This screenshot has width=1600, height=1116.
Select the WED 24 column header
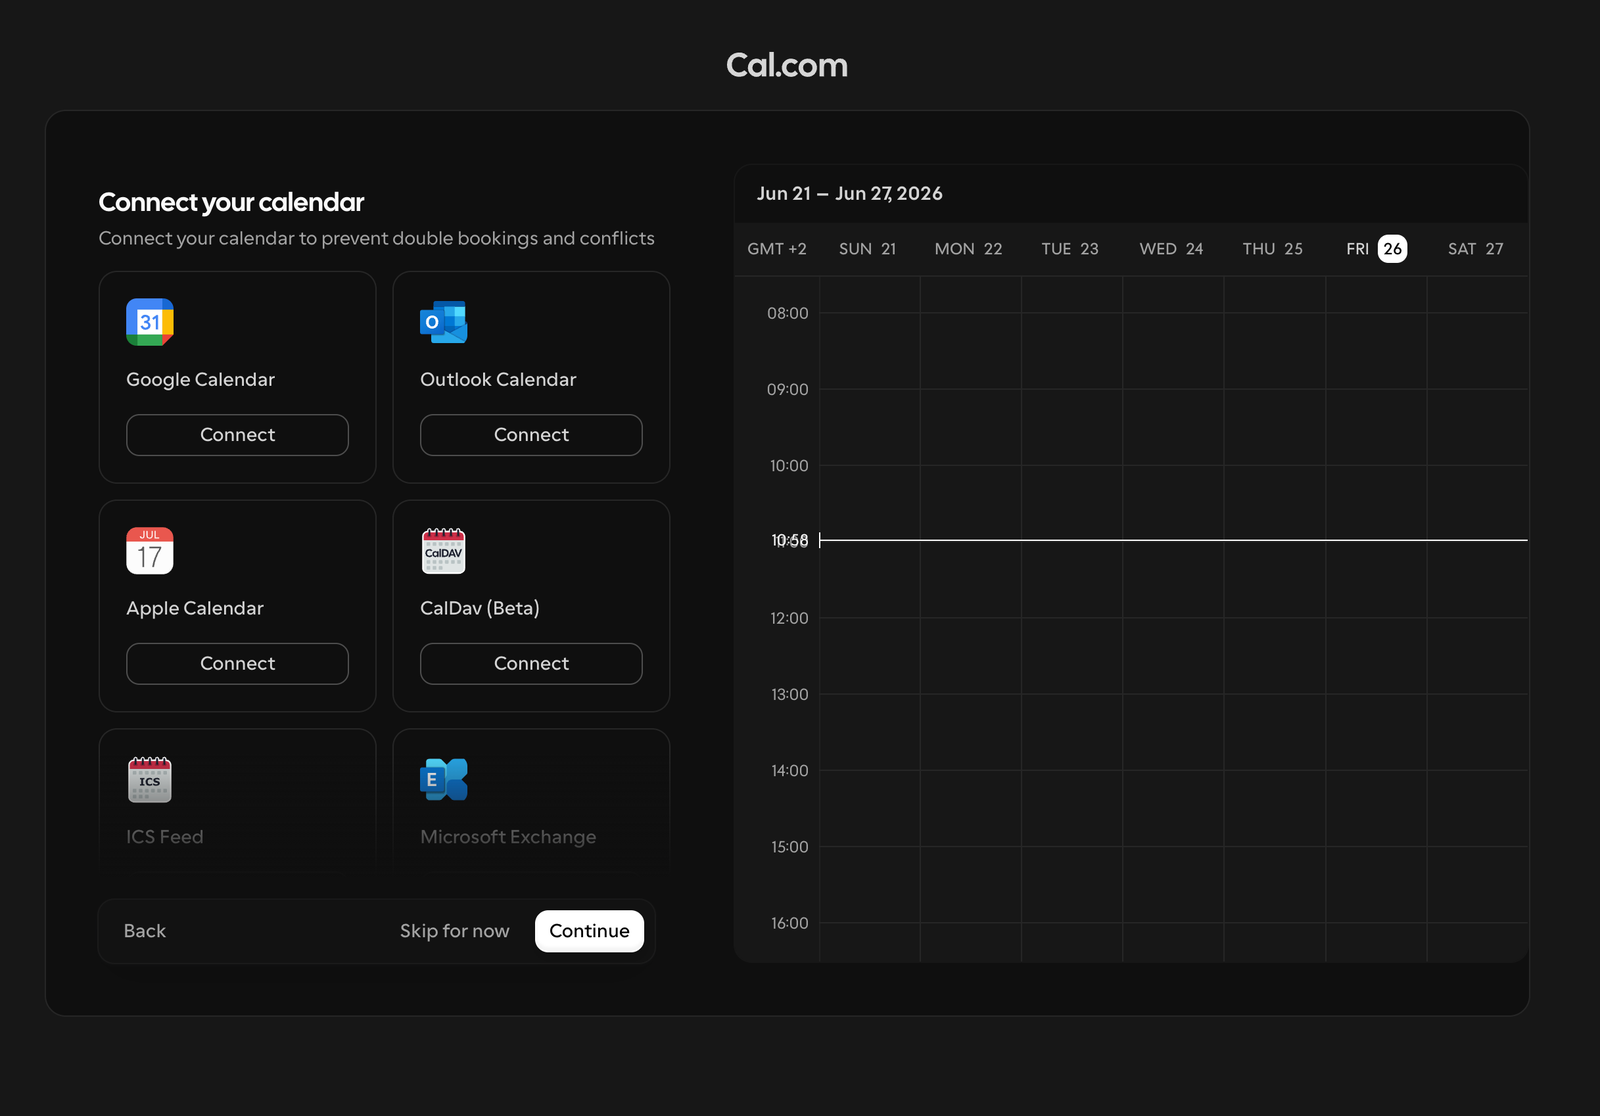pyautogui.click(x=1171, y=249)
